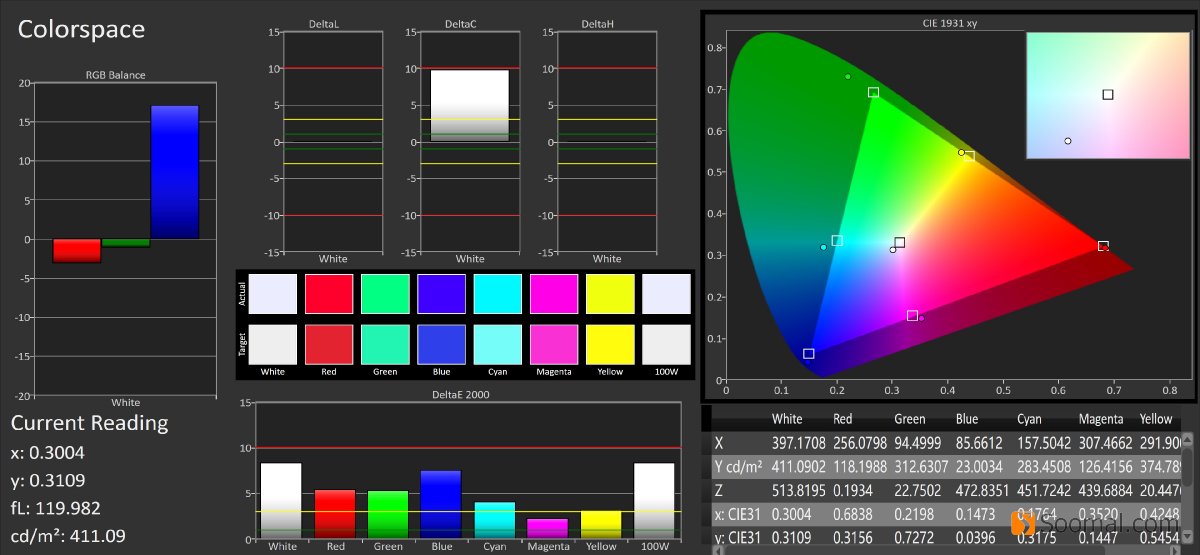Image resolution: width=1200 pixels, height=555 pixels.
Task: Click the blue bar in DeltaE 2000 chart
Action: 441,505
